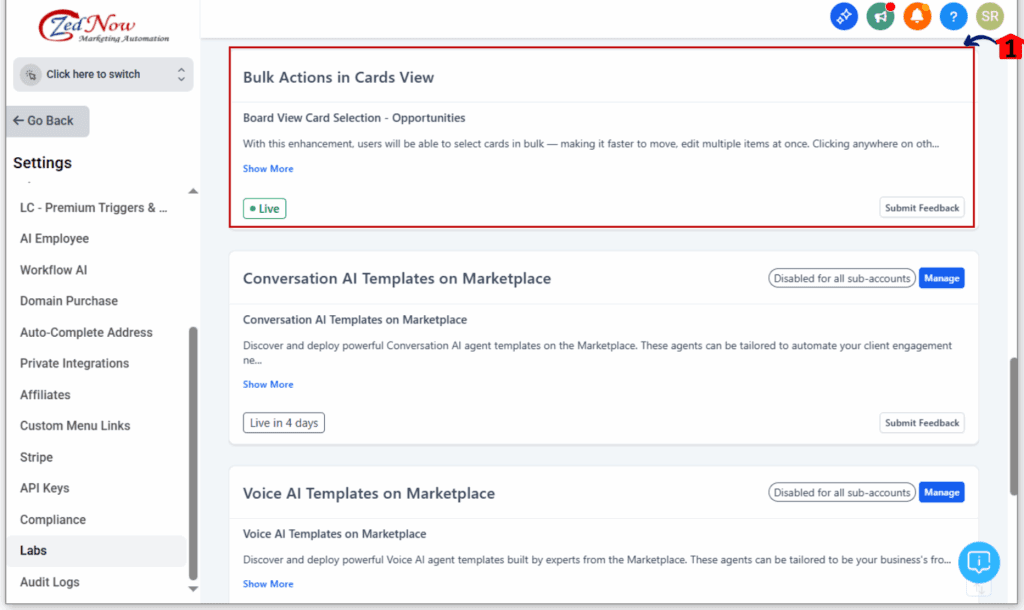This screenshot has height=610, width=1024.
Task: Open the "Click here to switch" account dropdown
Action: coord(103,74)
